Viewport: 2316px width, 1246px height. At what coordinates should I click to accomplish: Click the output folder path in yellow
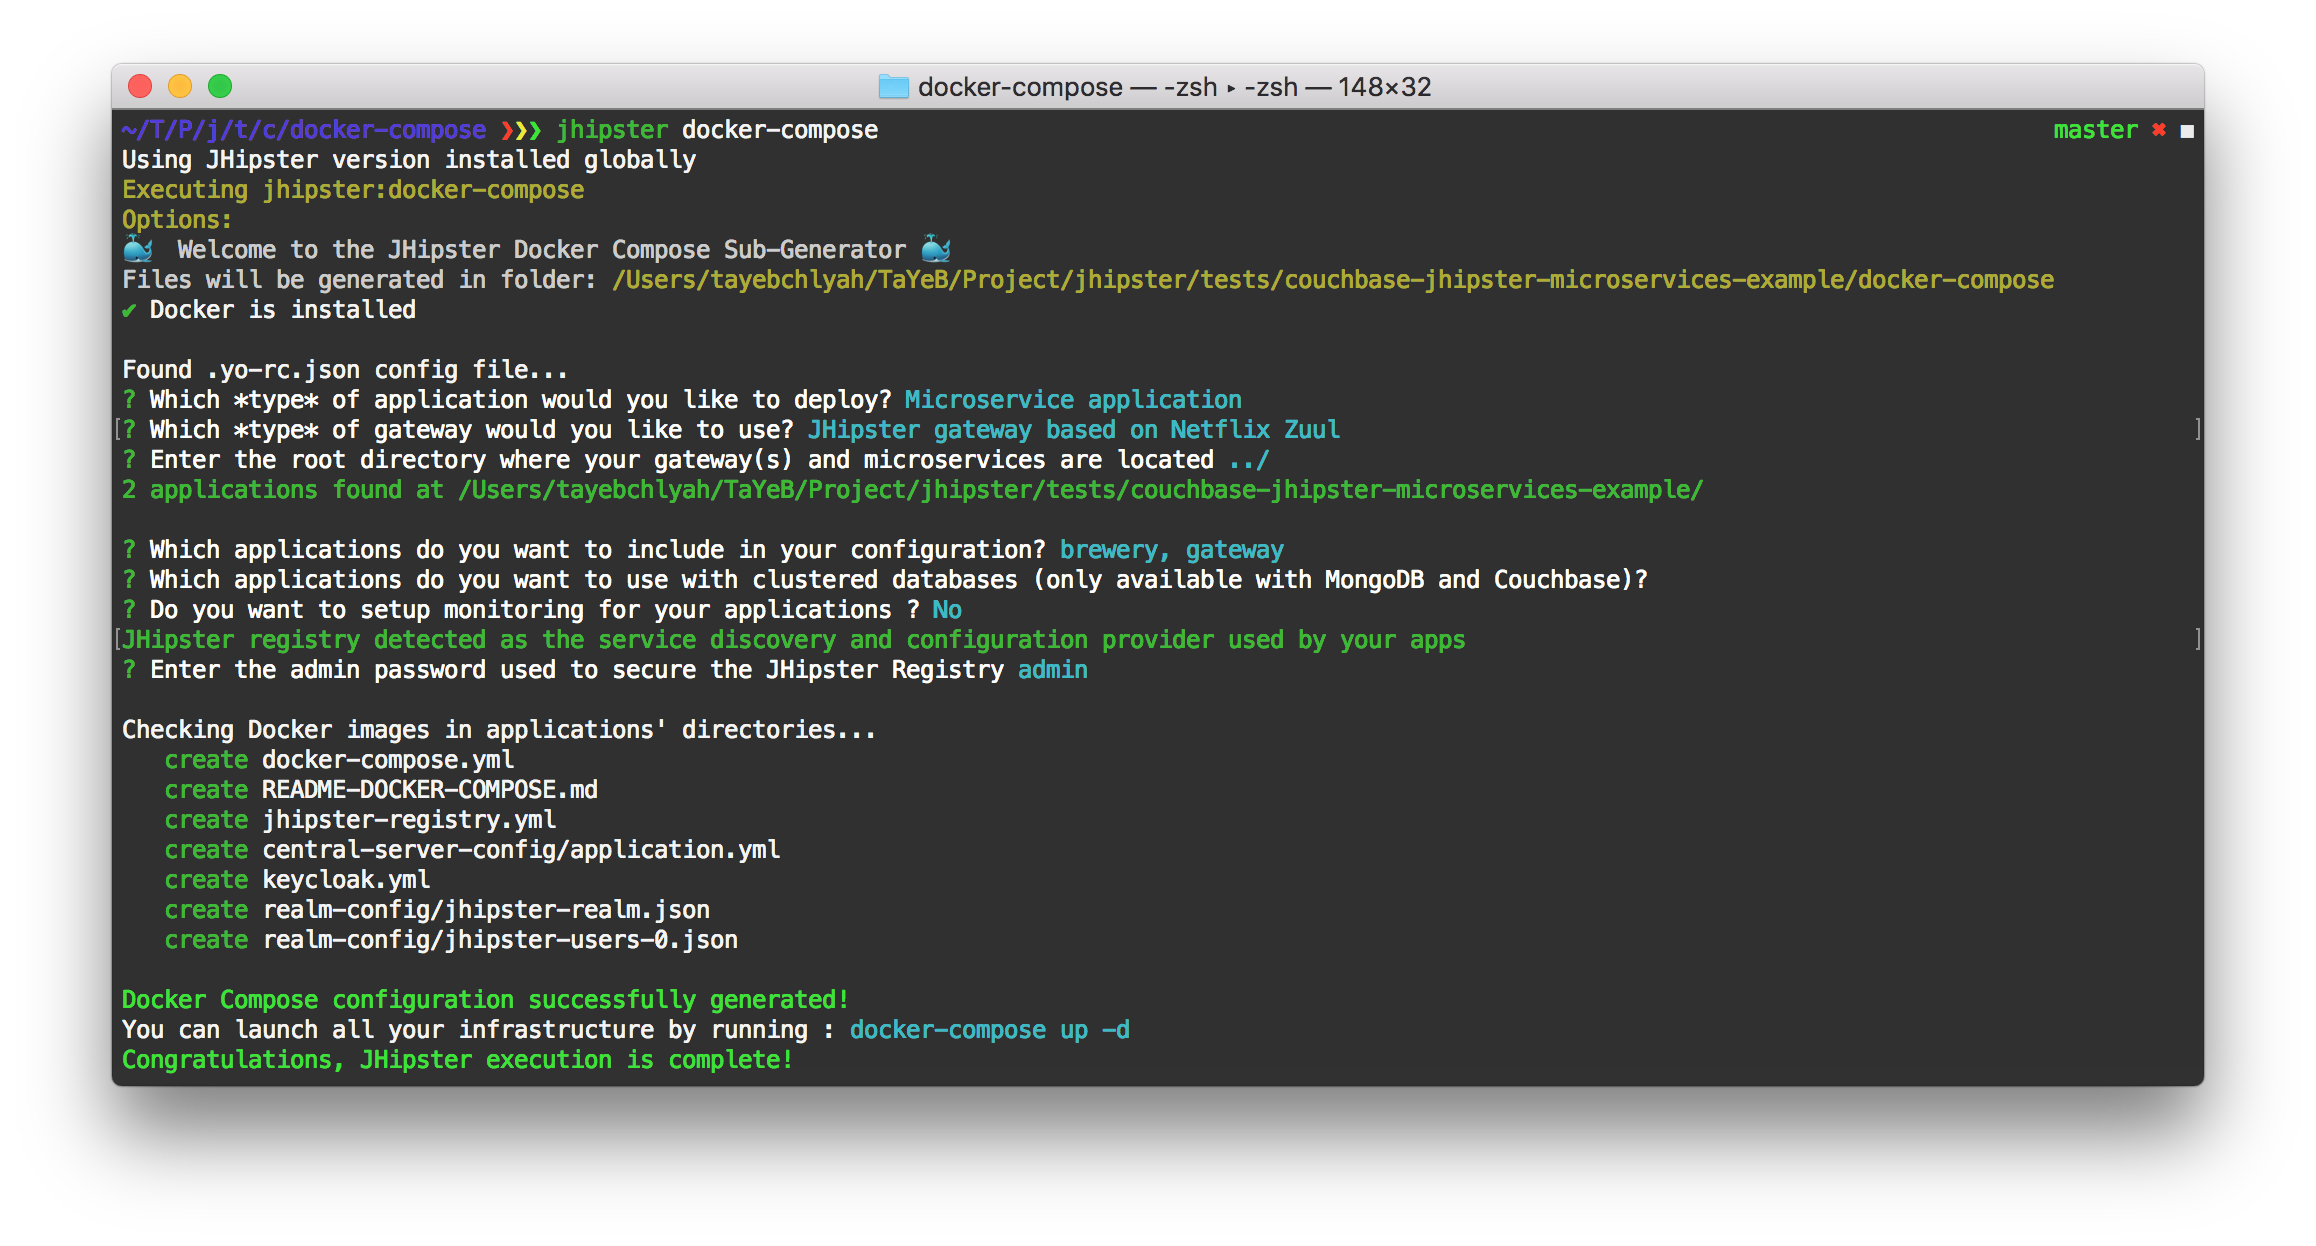tap(1332, 280)
